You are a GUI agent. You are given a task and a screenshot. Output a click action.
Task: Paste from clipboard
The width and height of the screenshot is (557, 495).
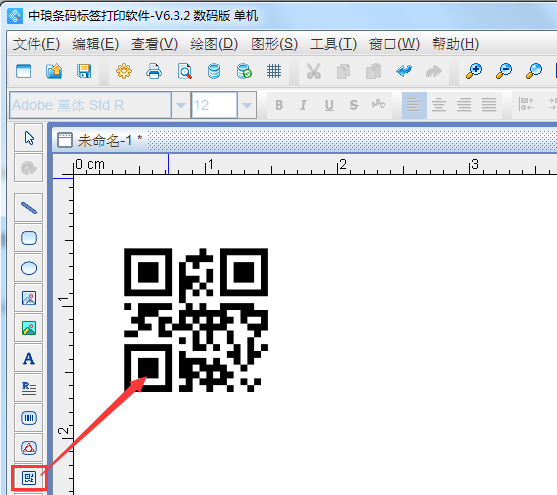coord(374,71)
